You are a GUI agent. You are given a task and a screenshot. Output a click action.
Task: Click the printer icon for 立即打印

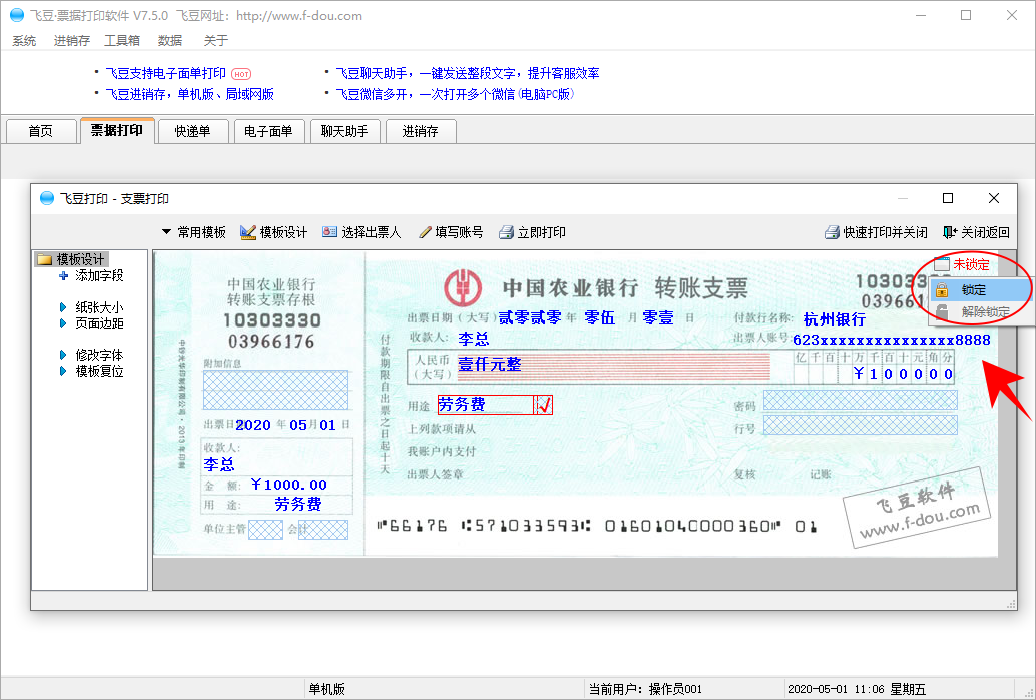pyautogui.click(x=506, y=232)
